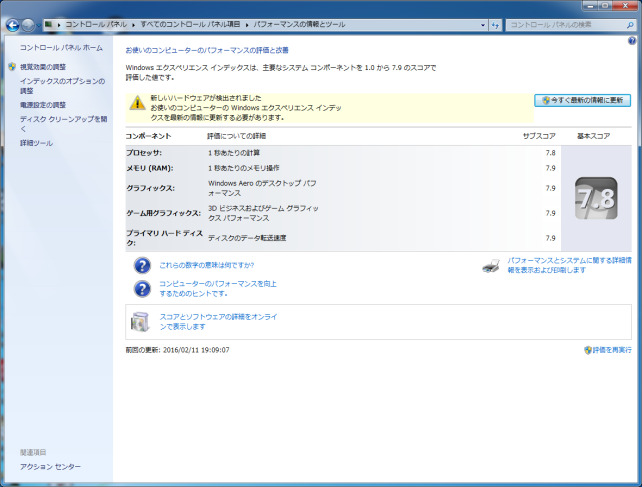
Task: Click the プロセッサ: component label
Action: click(144, 153)
